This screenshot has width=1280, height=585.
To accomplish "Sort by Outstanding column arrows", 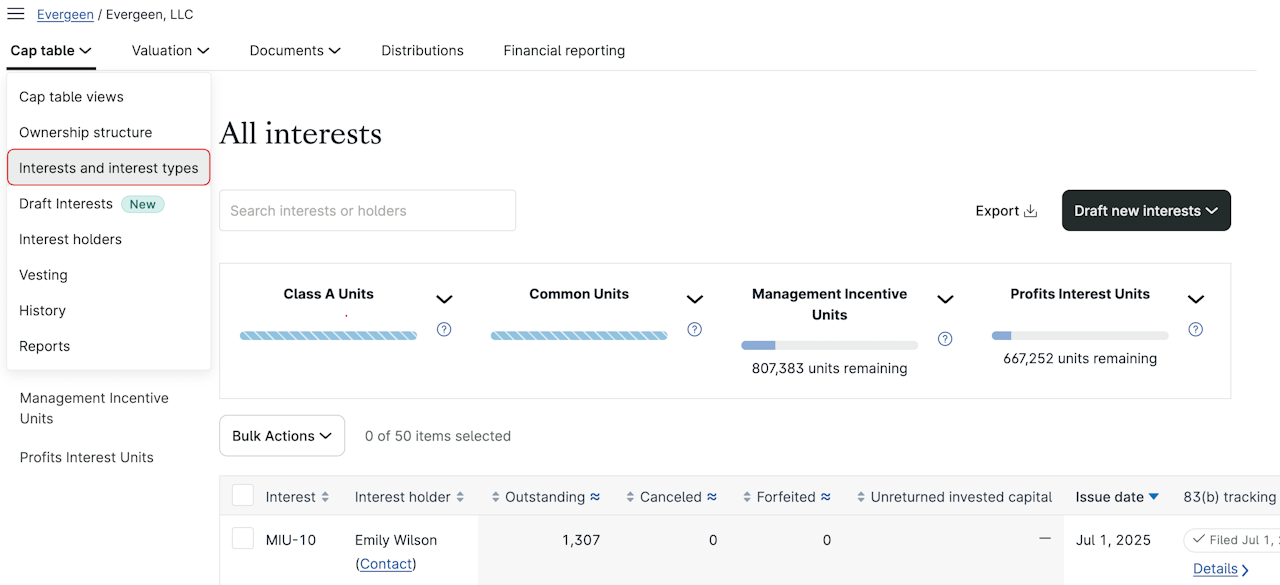I will [x=496, y=497].
